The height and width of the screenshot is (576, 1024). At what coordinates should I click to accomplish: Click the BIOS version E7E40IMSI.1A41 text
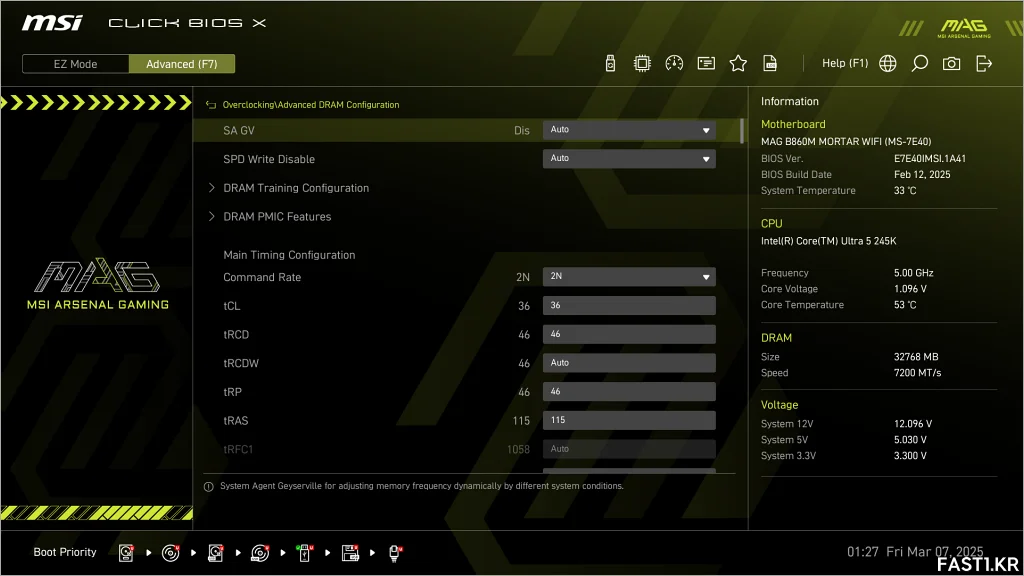[x=930, y=159]
